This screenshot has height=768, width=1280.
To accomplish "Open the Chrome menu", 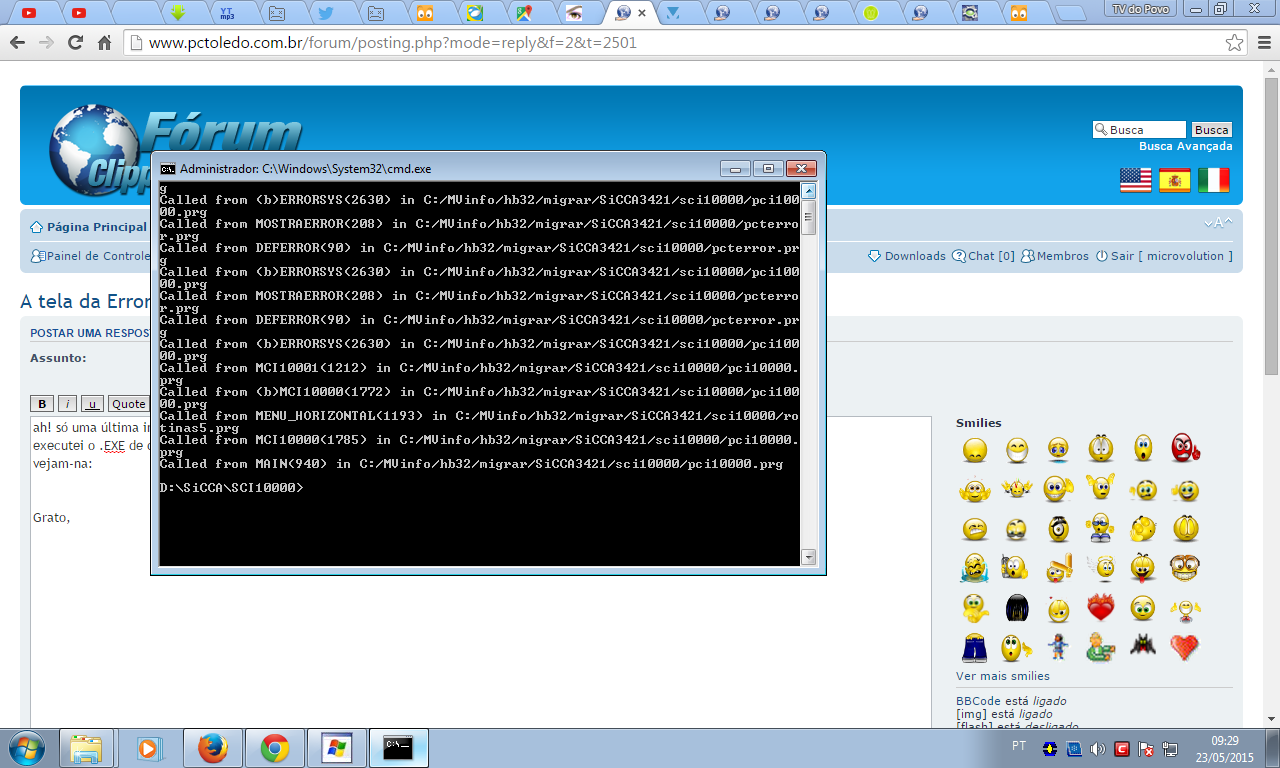I will [1262, 43].
